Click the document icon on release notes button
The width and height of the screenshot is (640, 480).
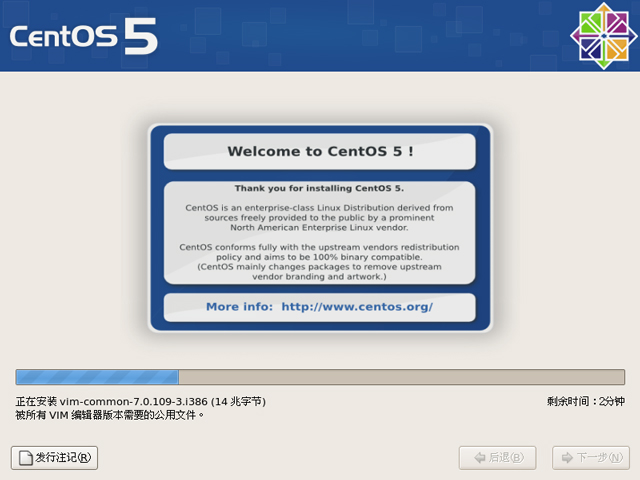point(26,458)
